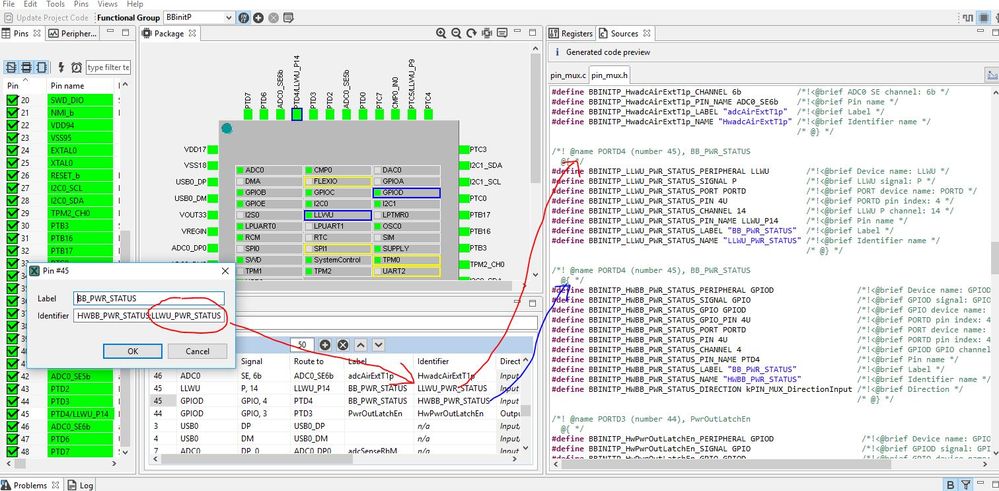
Task: Click the type filter text box
Action: 108,67
